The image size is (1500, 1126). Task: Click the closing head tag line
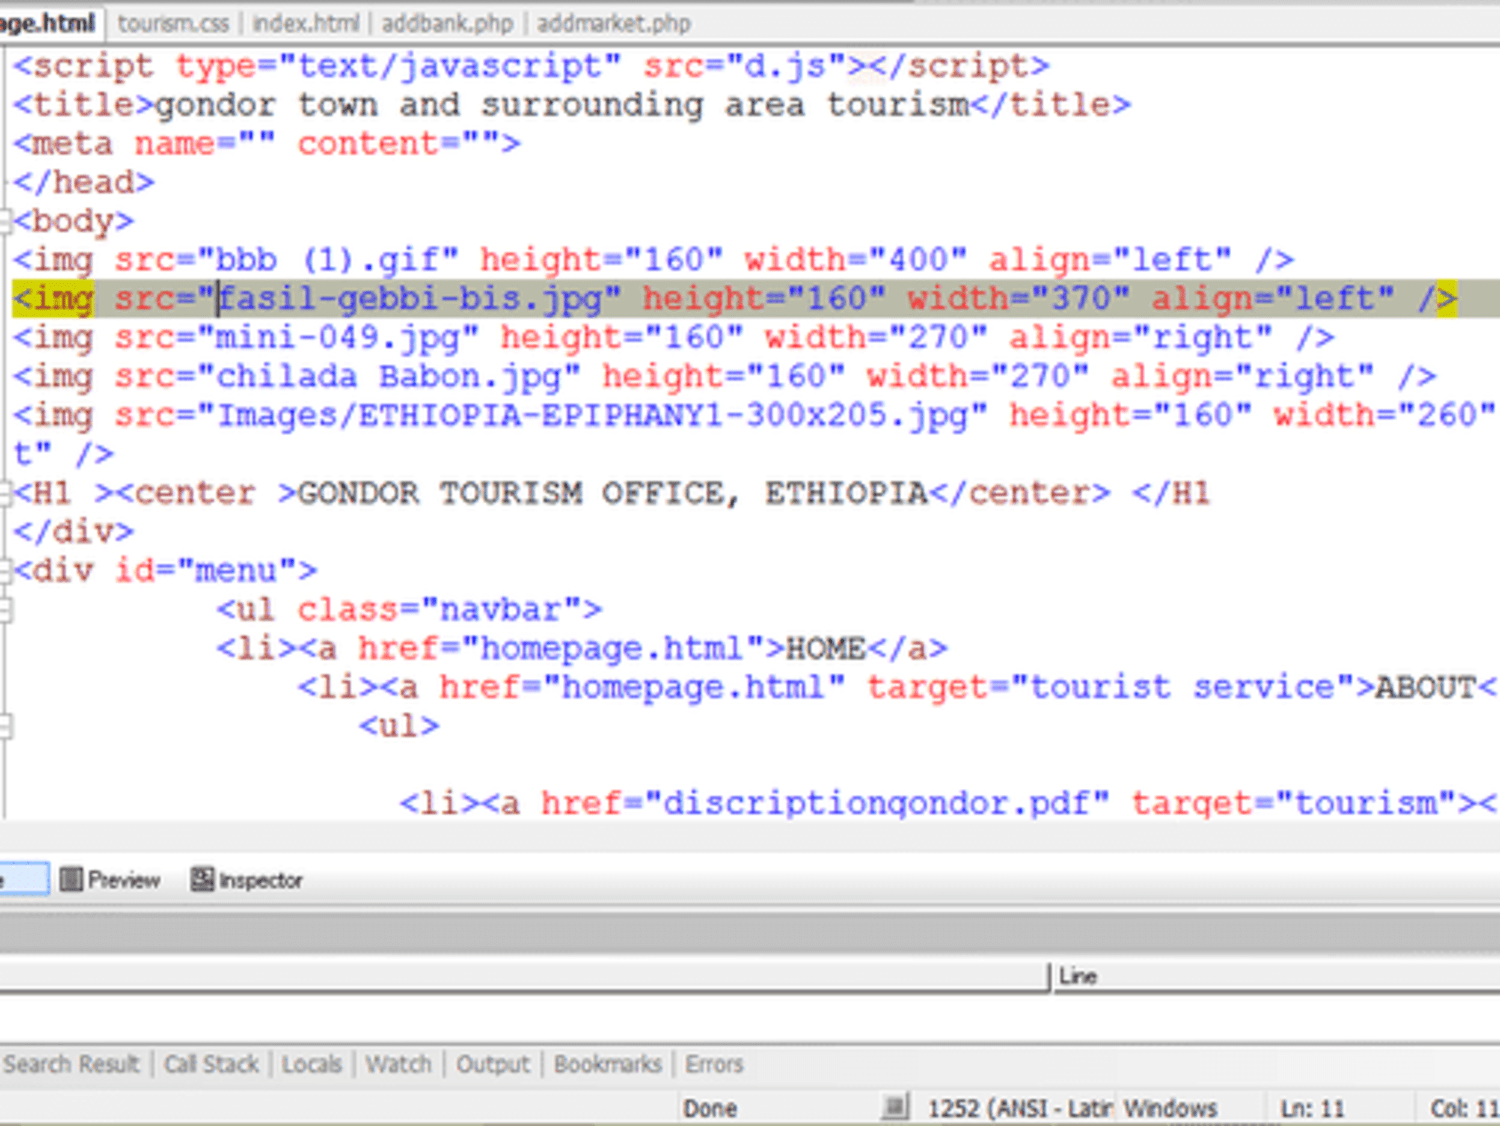point(84,182)
